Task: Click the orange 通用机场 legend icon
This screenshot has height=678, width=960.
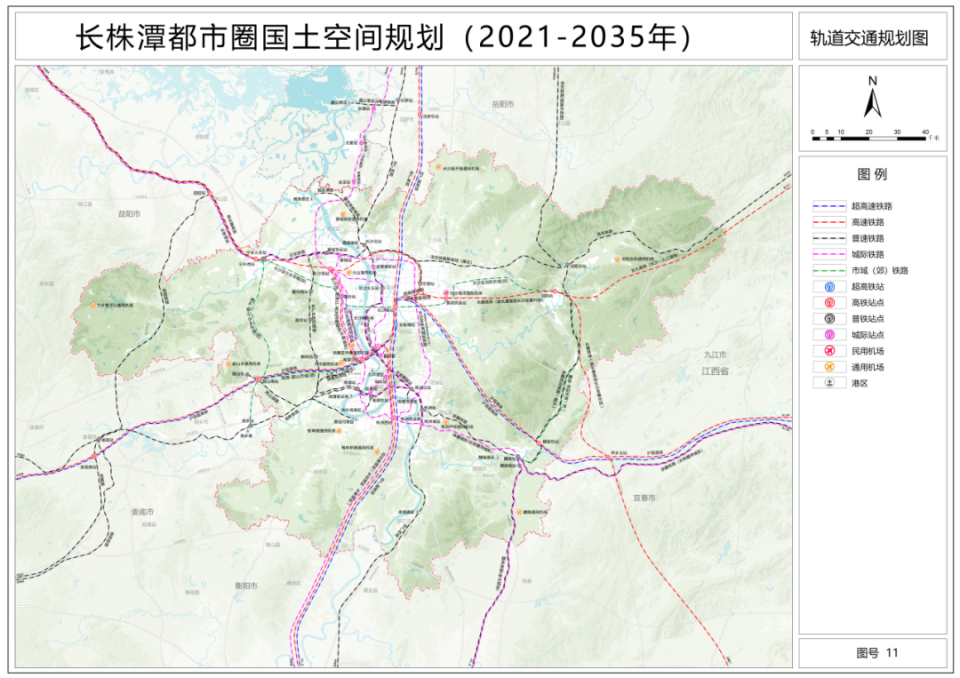Action: click(x=830, y=367)
